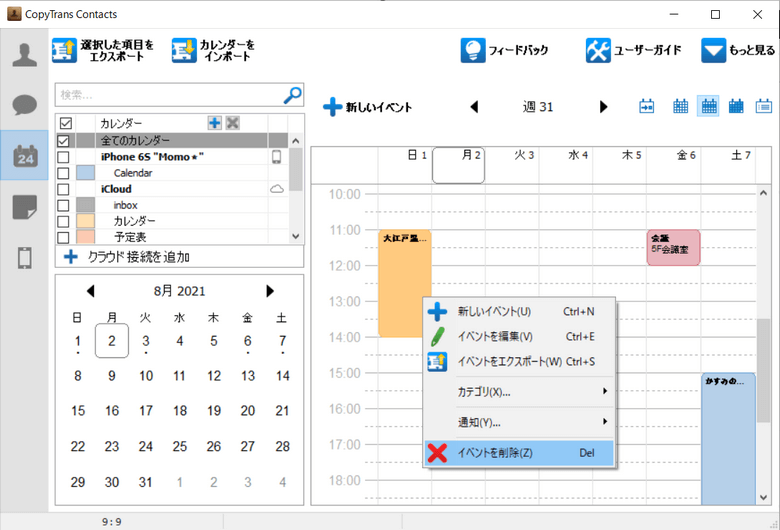Viewport: 780px width, 530px height.
Task: Expand 通知(Y) submenu
Action: [x=519, y=422]
